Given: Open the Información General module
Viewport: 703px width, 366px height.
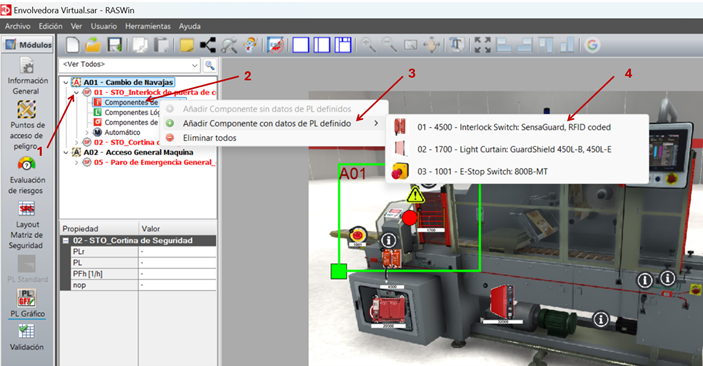Looking at the screenshot, I should (27, 76).
